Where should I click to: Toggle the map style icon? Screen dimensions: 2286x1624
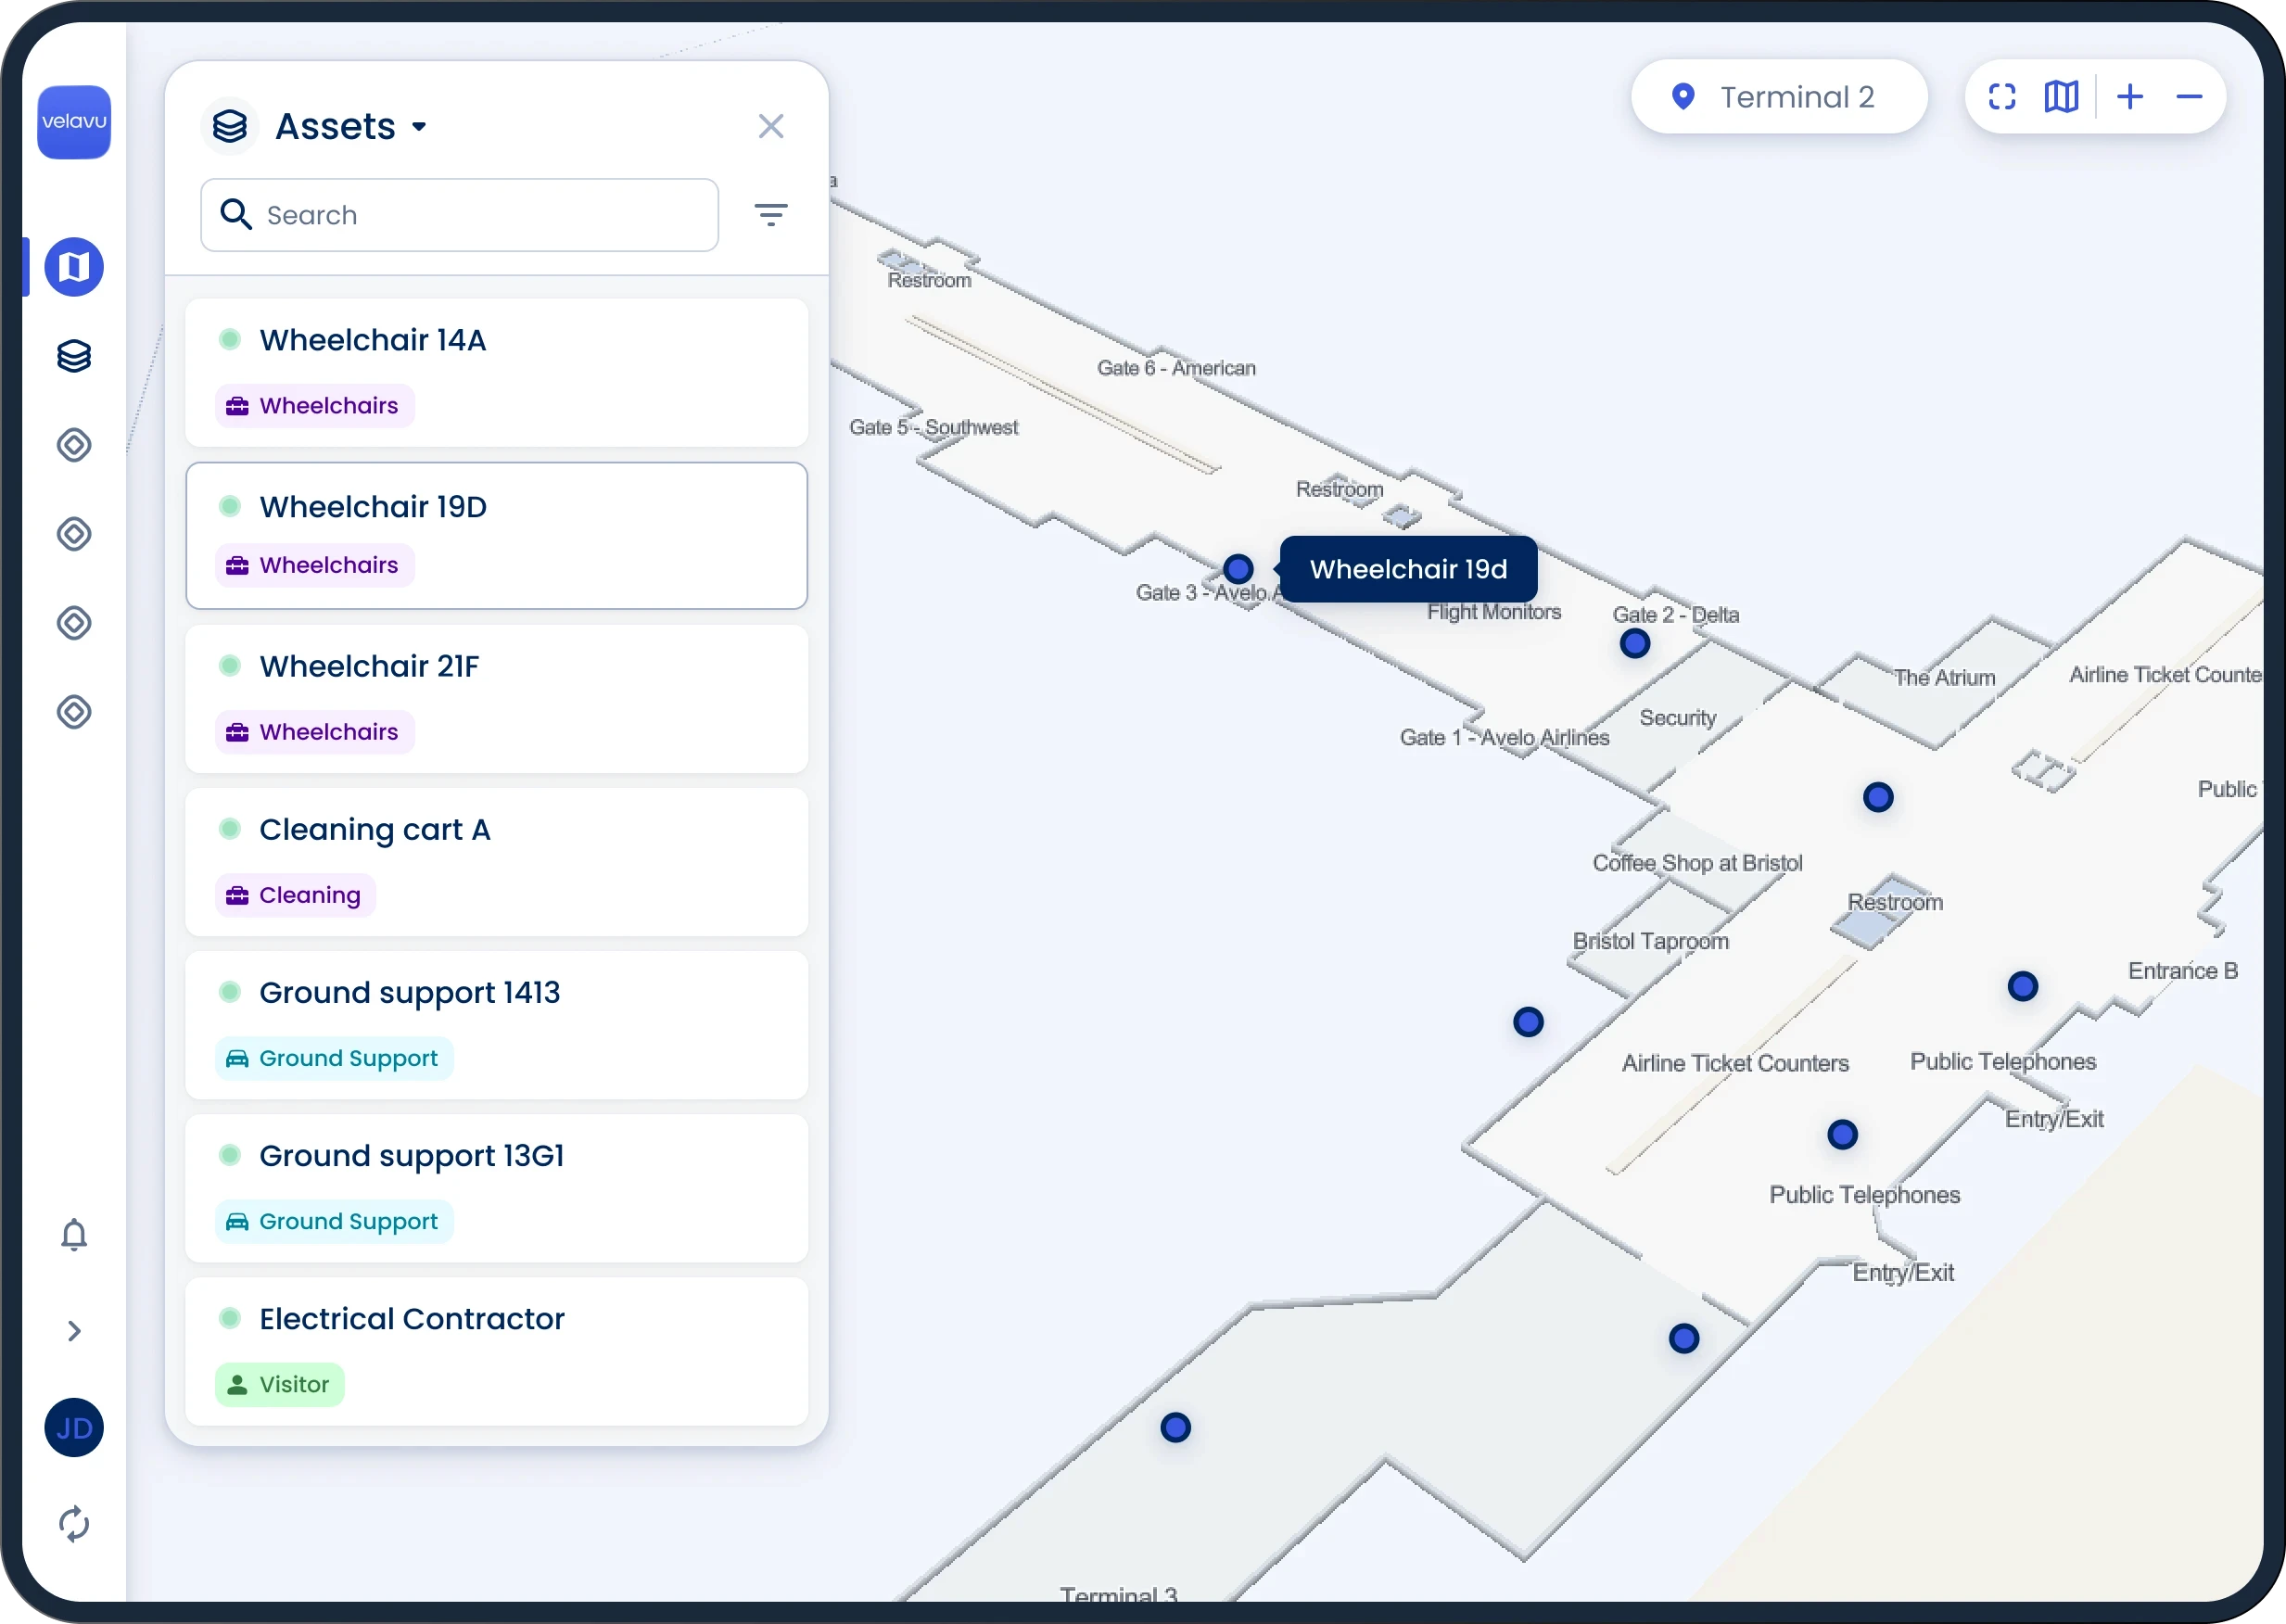pyautogui.click(x=2061, y=97)
